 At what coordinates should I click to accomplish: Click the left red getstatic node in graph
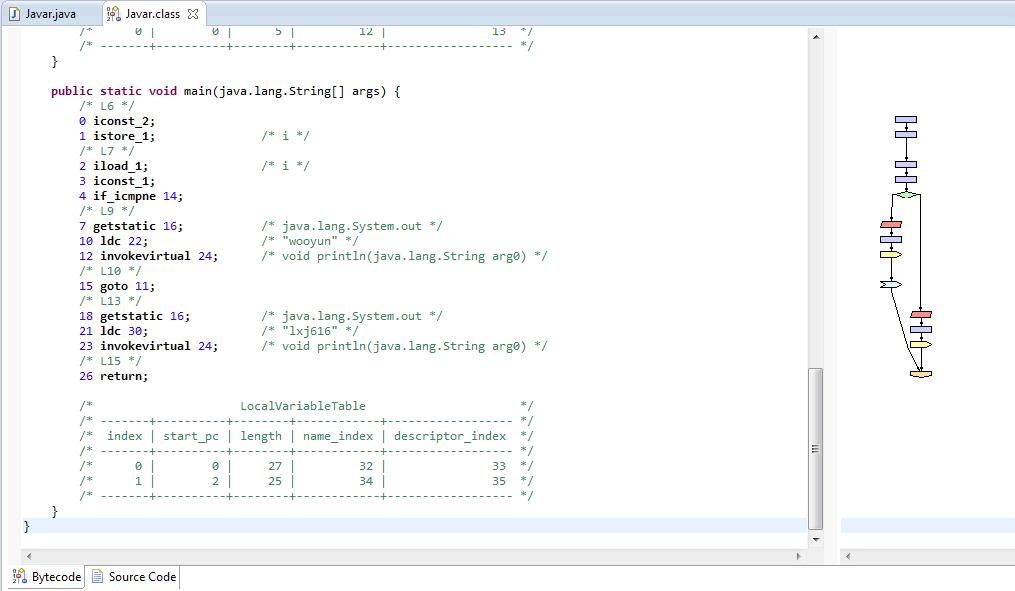(x=891, y=225)
